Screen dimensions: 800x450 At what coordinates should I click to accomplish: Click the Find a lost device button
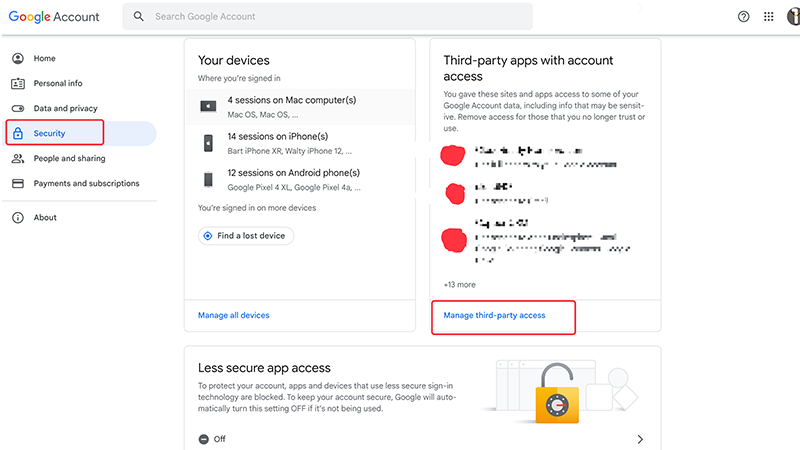coord(246,236)
